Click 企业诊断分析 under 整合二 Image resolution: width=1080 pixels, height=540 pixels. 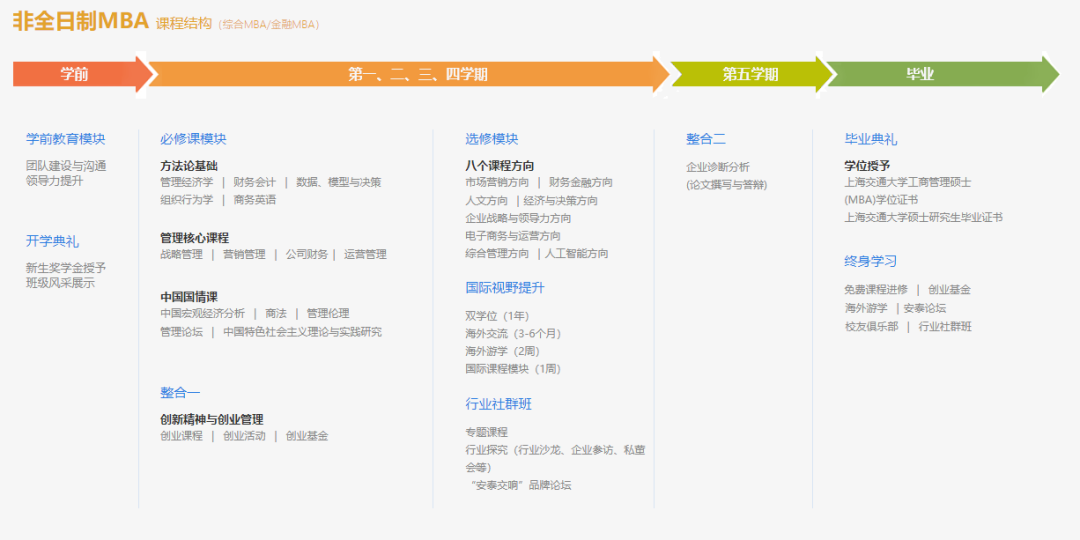[717, 167]
